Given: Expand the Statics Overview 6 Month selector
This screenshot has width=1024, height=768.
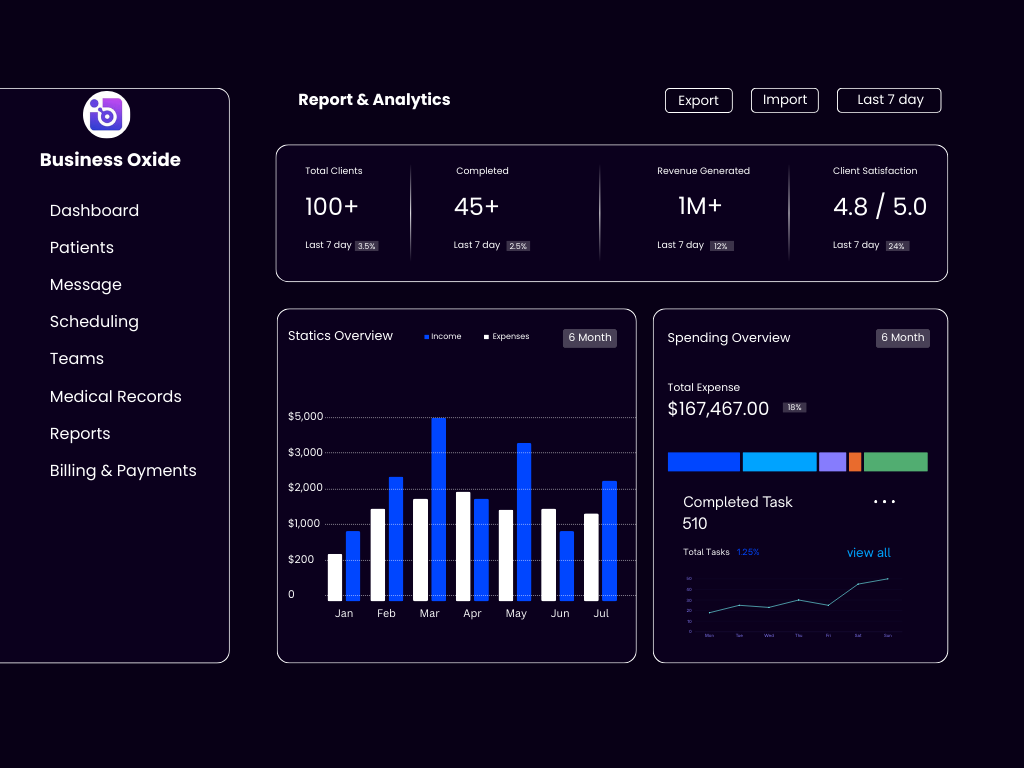Looking at the screenshot, I should coord(589,338).
